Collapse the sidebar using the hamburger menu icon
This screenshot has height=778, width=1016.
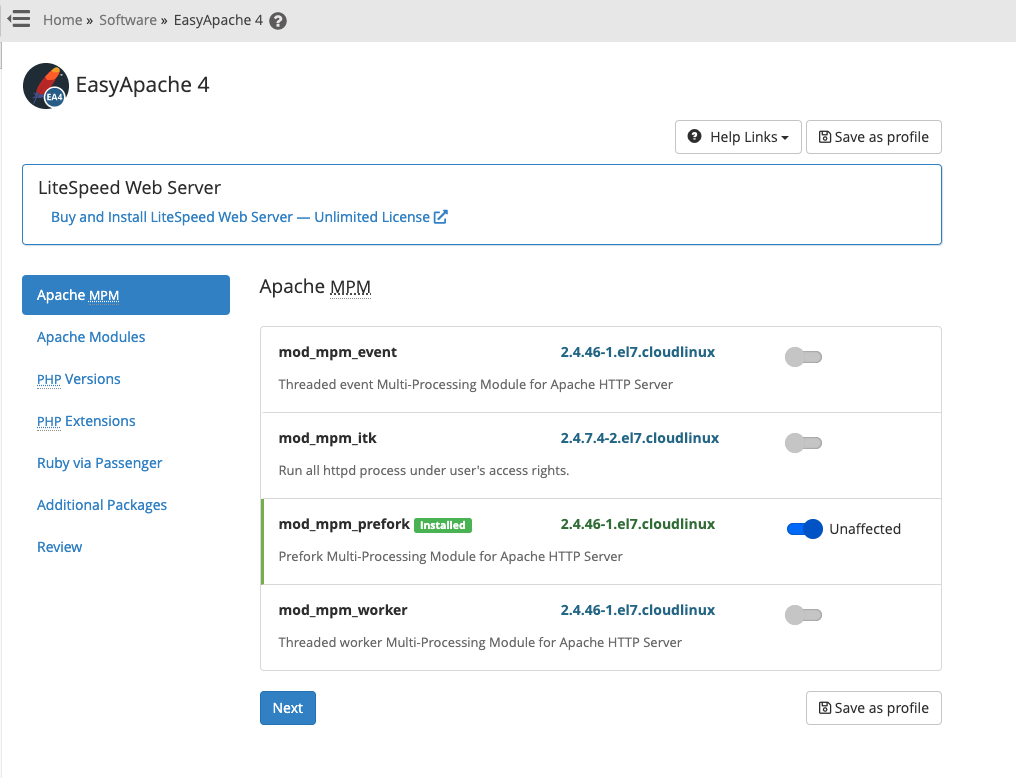point(19,19)
